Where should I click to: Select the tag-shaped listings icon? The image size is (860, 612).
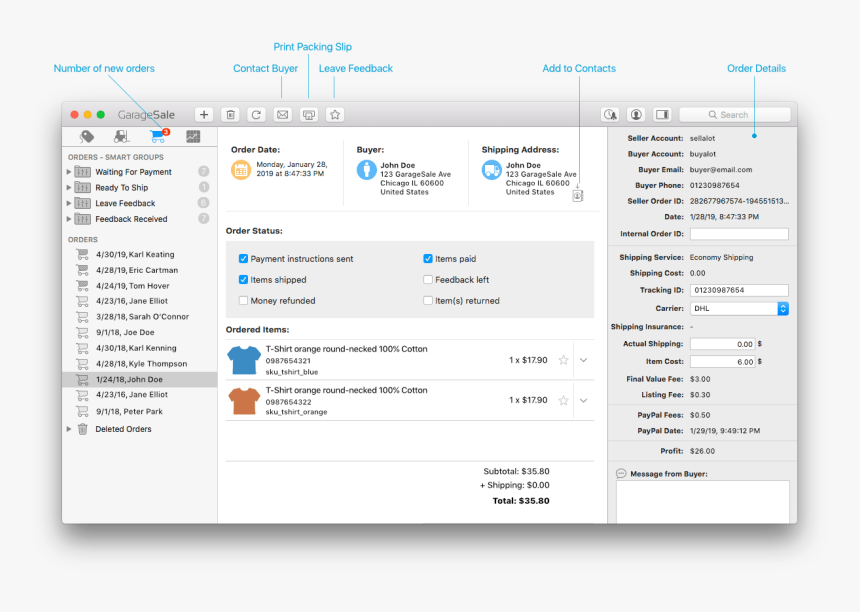[x=88, y=135]
